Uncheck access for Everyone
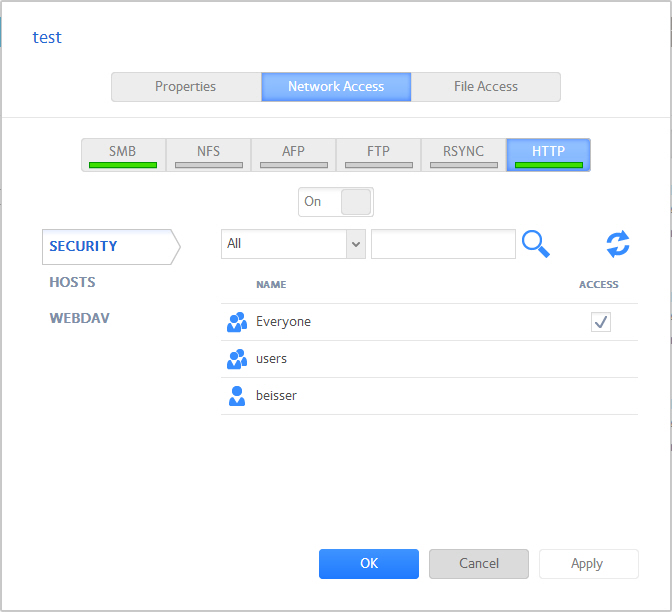 coord(600,322)
